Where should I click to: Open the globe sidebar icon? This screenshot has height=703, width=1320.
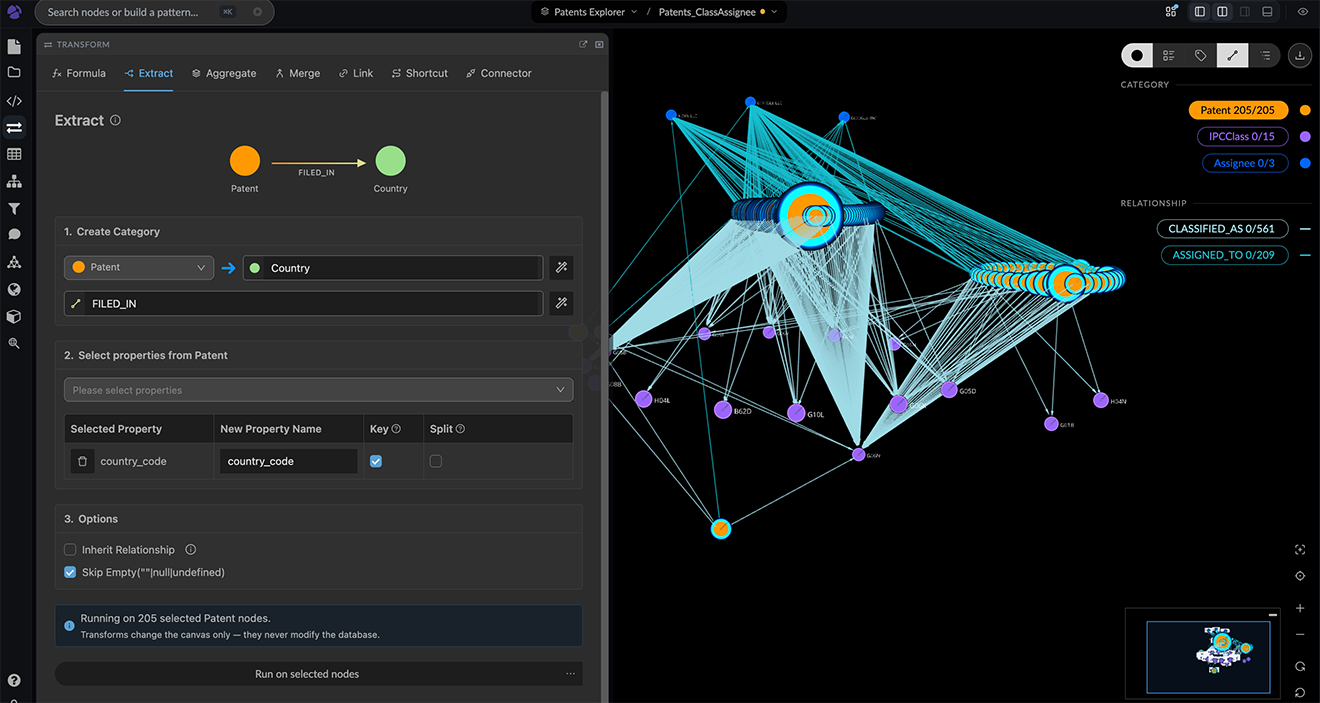14,289
